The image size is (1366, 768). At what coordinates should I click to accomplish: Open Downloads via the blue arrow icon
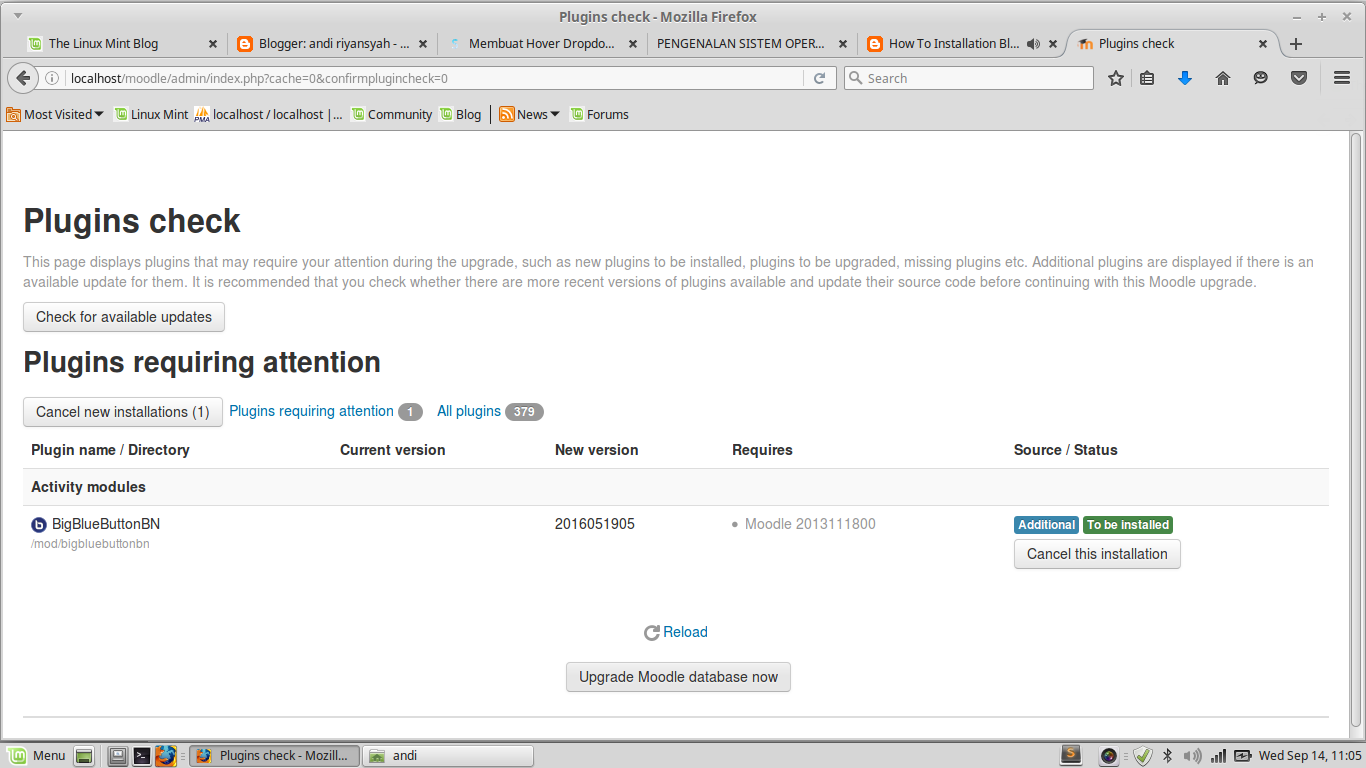click(x=1185, y=78)
